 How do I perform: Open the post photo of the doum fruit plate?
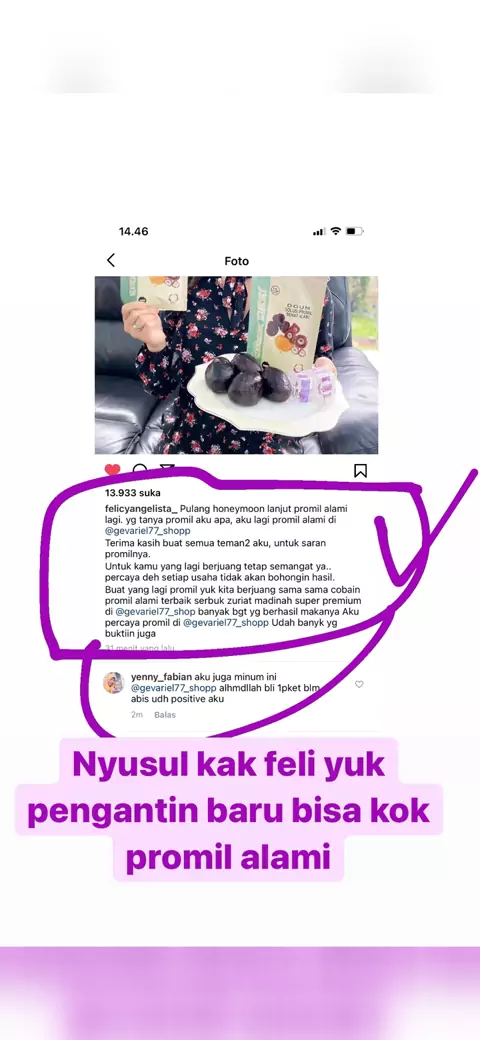[236, 365]
